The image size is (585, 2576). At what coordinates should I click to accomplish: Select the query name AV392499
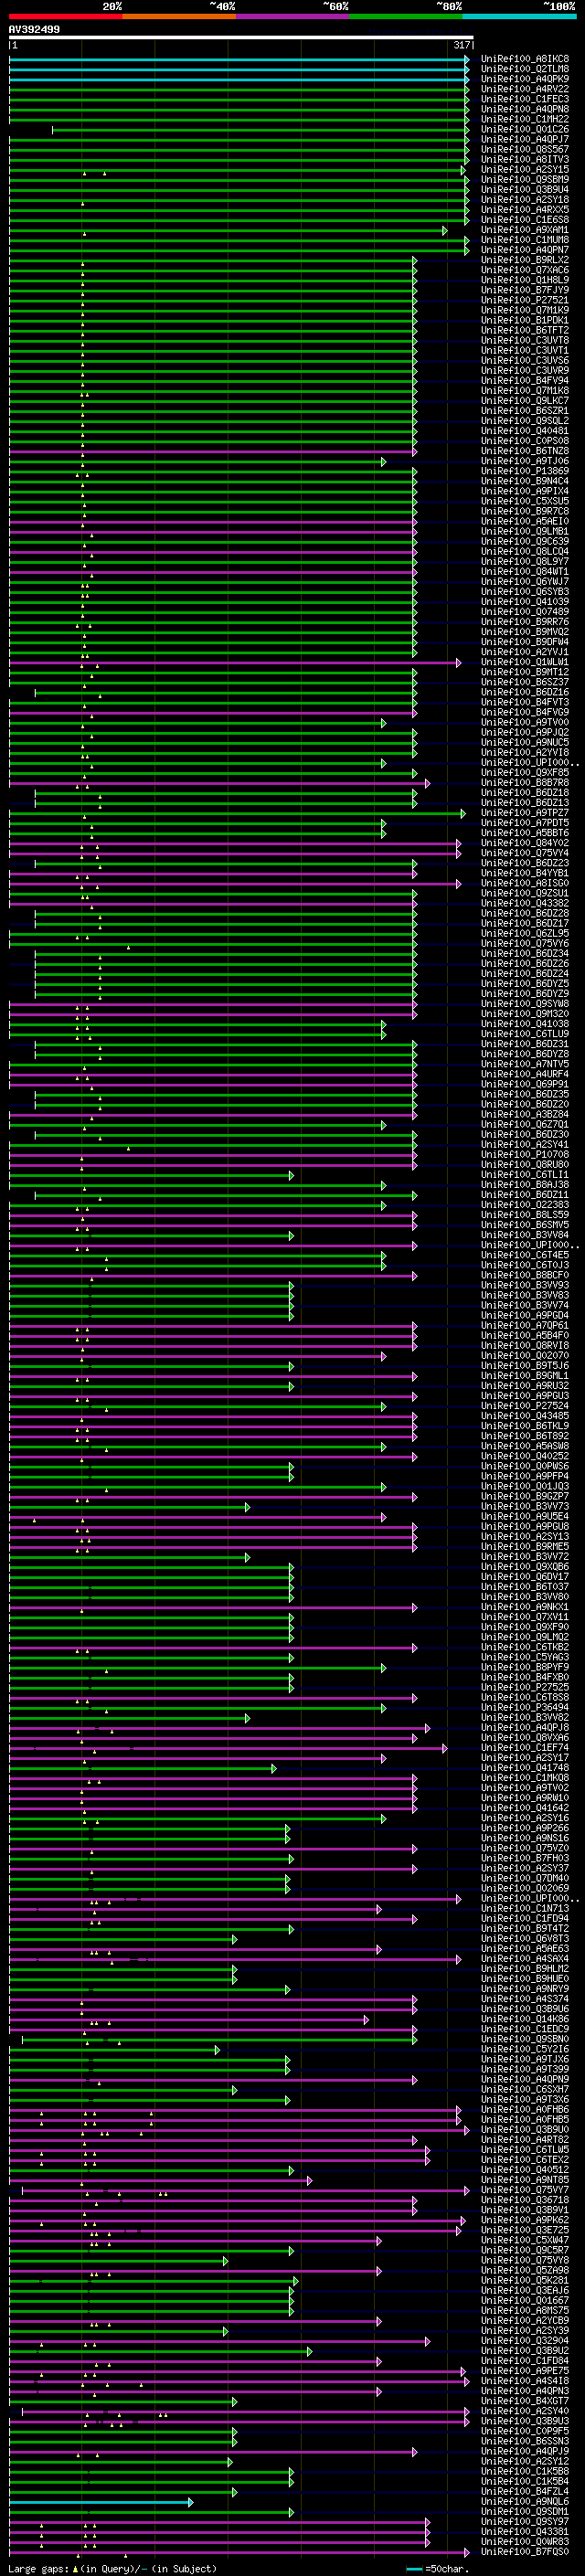[34, 29]
